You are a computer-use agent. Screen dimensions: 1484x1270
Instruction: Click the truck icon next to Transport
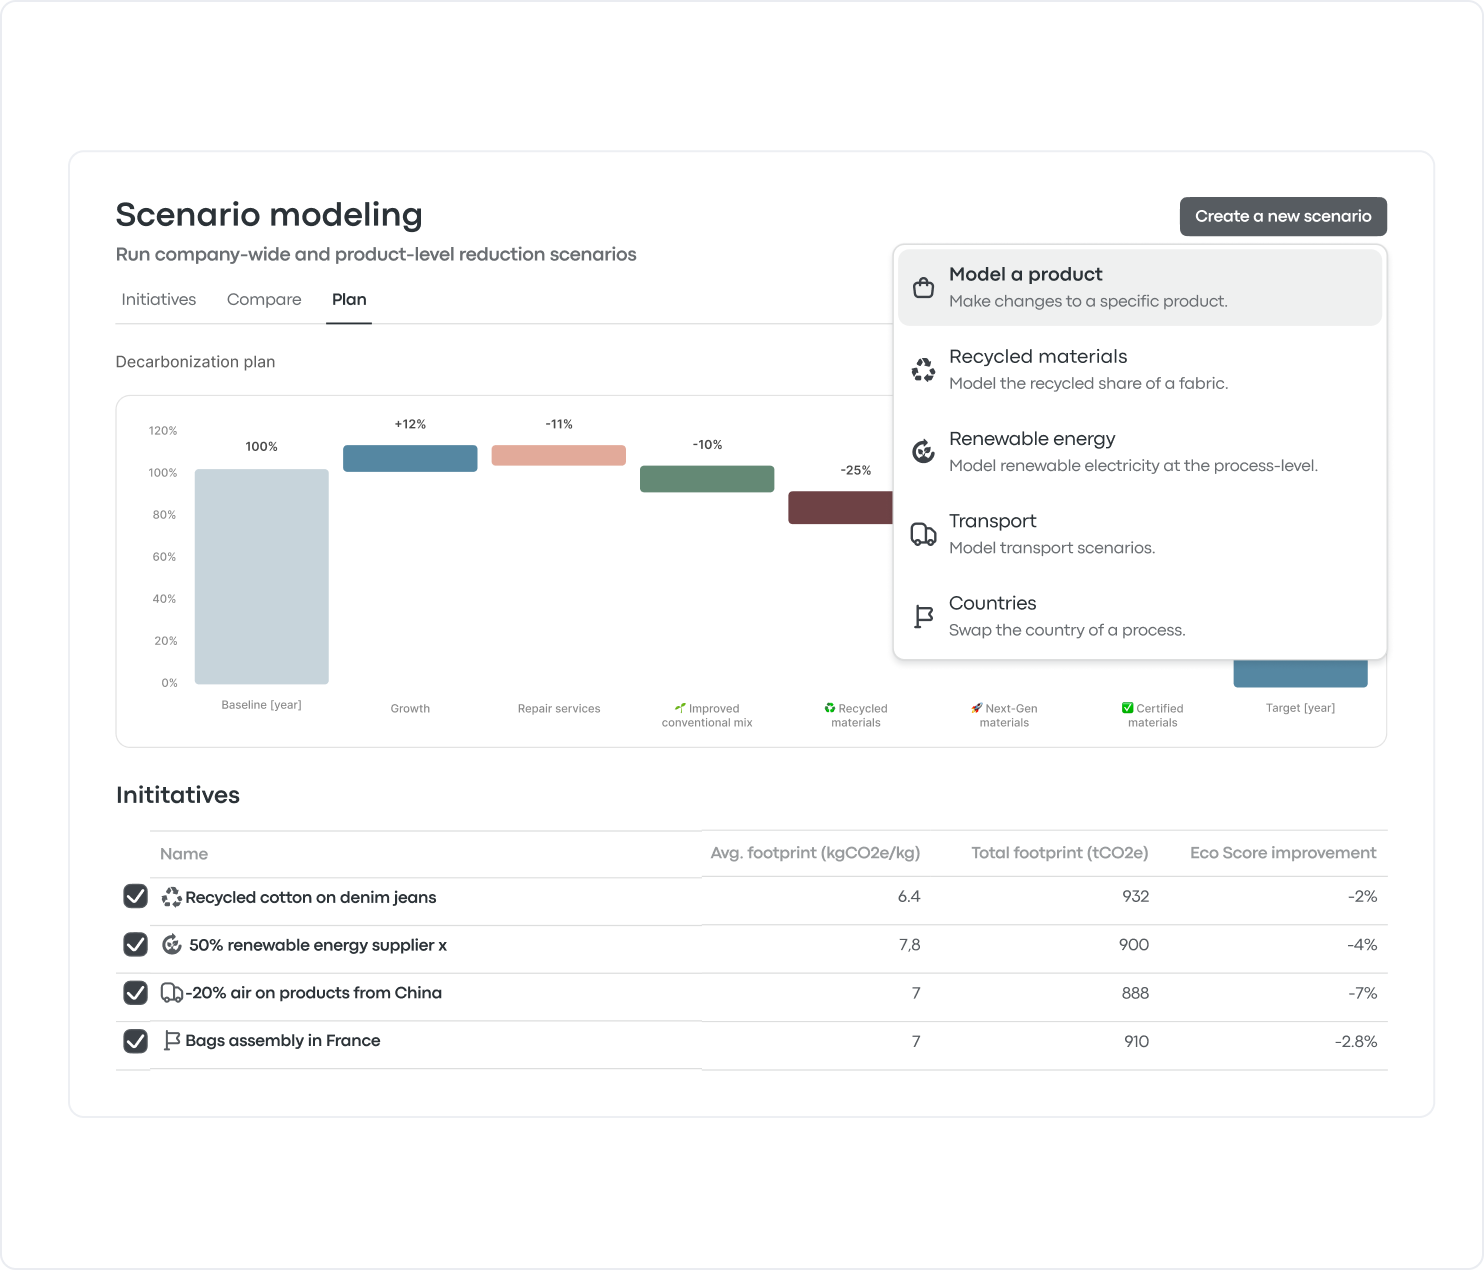[x=923, y=534]
